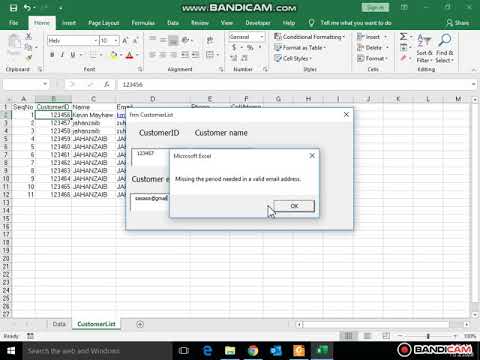Screen dimensions: 480x360
Task: Align text to the left
Action: coord(152,55)
